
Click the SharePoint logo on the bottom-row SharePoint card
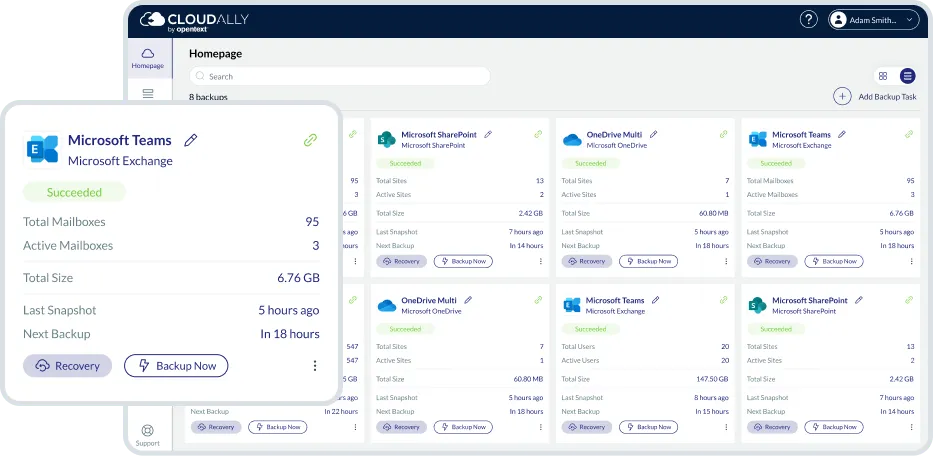point(757,305)
